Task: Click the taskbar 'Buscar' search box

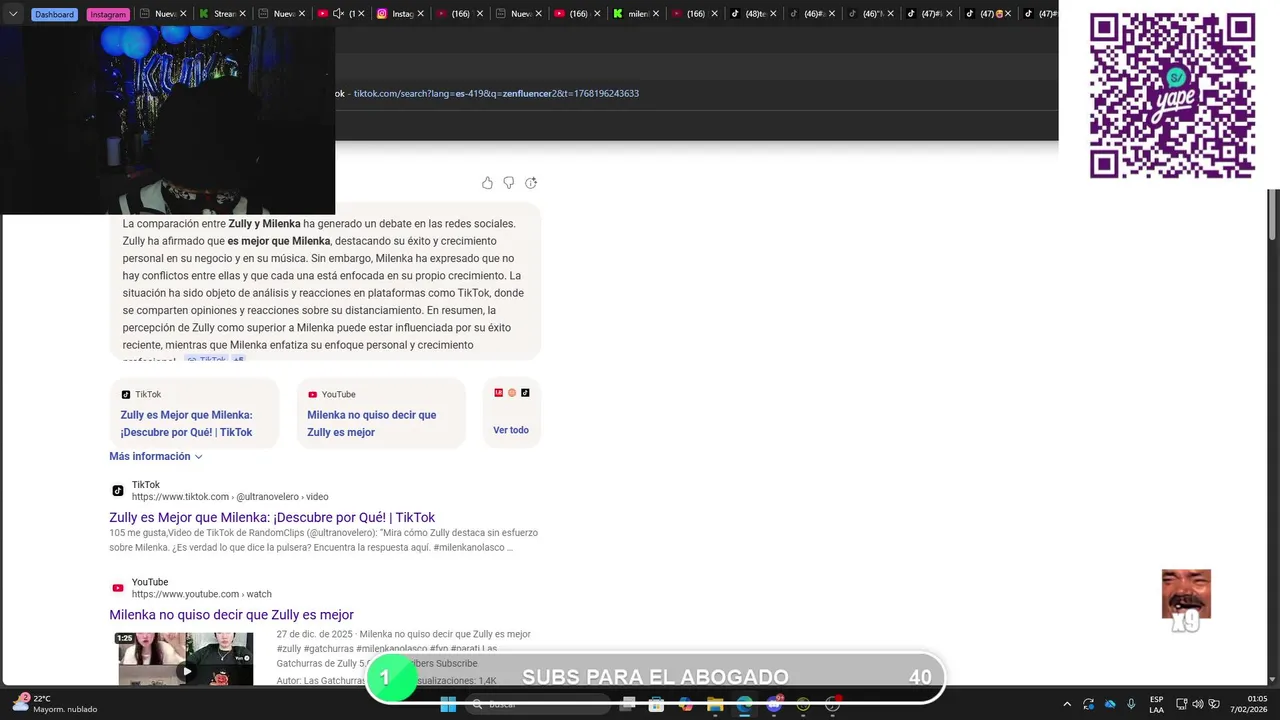Action: click(539, 705)
